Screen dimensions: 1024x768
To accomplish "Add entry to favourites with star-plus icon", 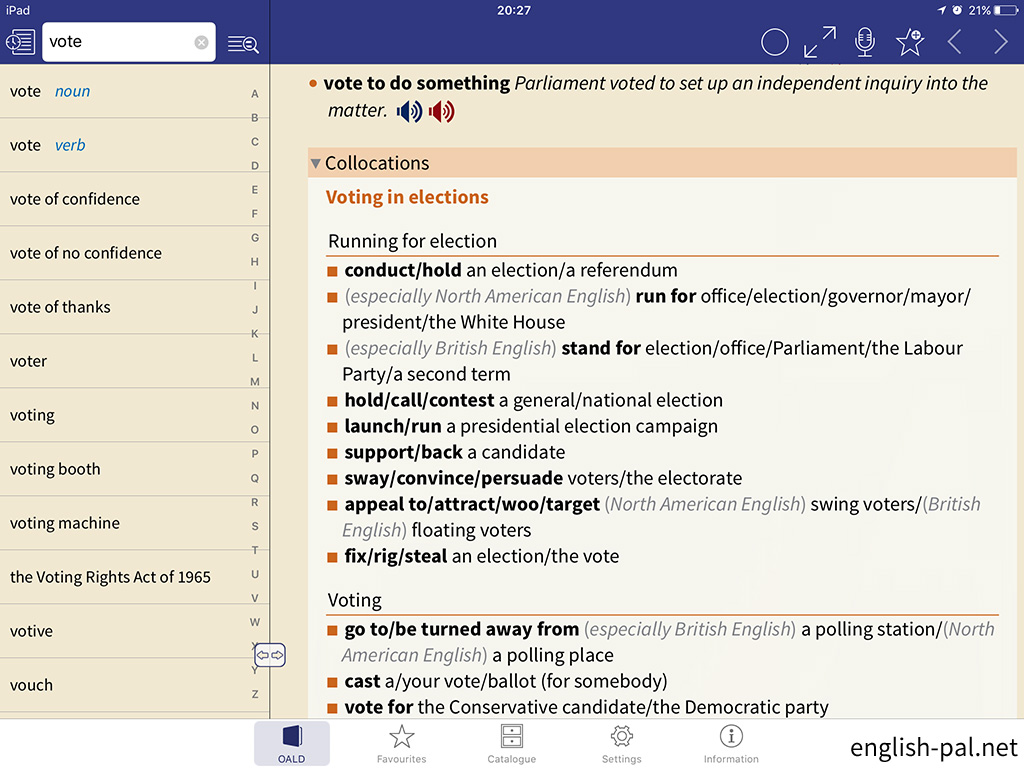I will (909, 42).
